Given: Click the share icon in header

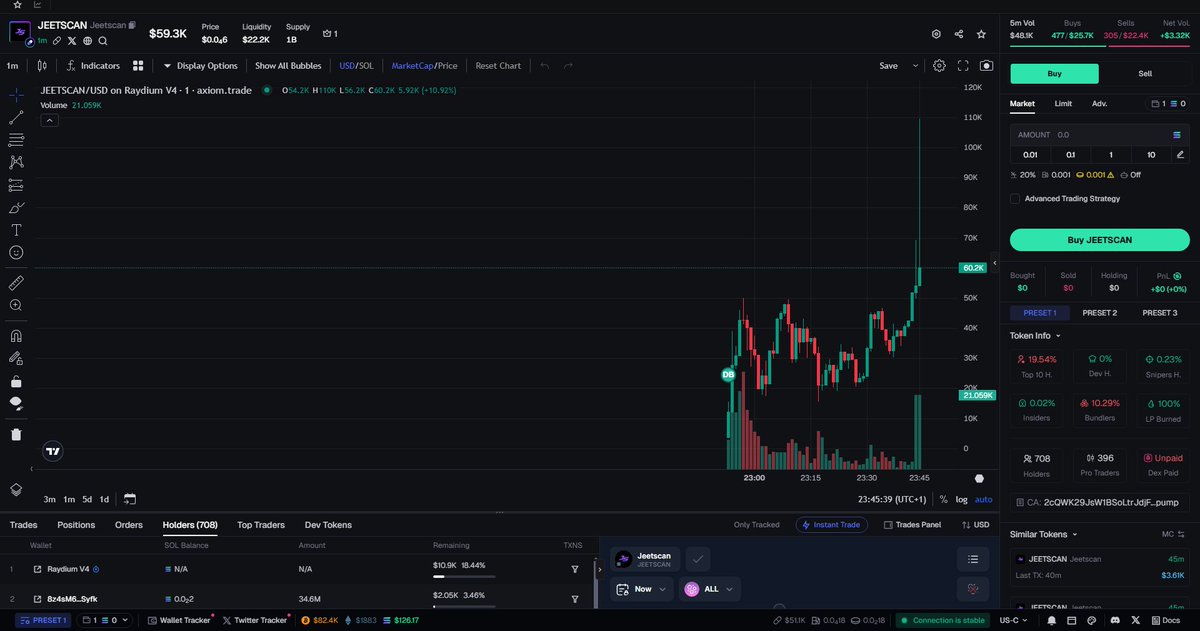Looking at the screenshot, I should (x=959, y=33).
